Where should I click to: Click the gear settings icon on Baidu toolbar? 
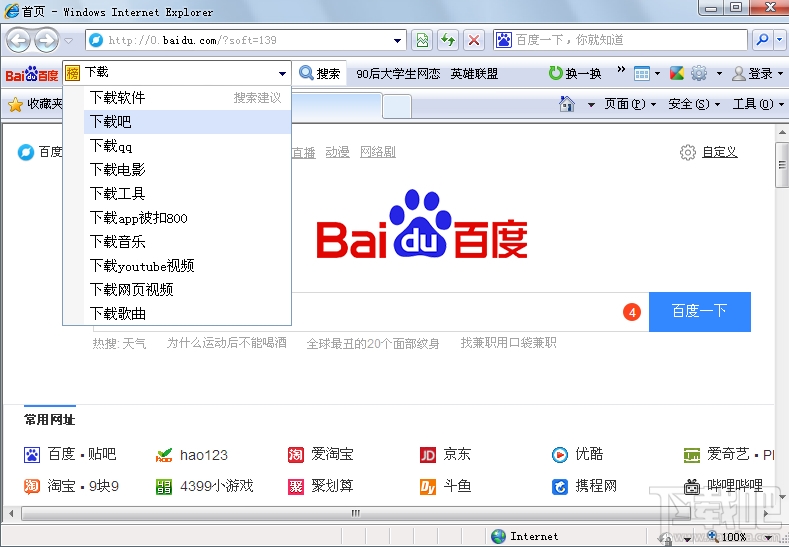pyautogui.click(x=698, y=73)
